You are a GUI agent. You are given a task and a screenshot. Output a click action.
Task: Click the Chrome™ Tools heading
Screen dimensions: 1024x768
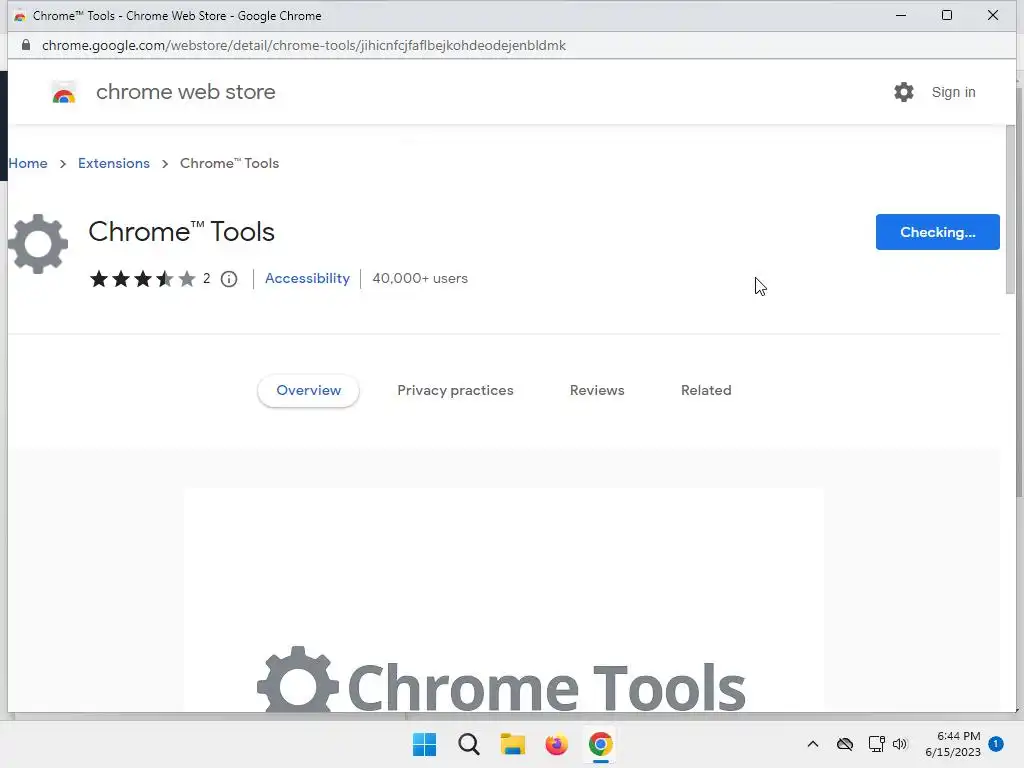click(182, 232)
